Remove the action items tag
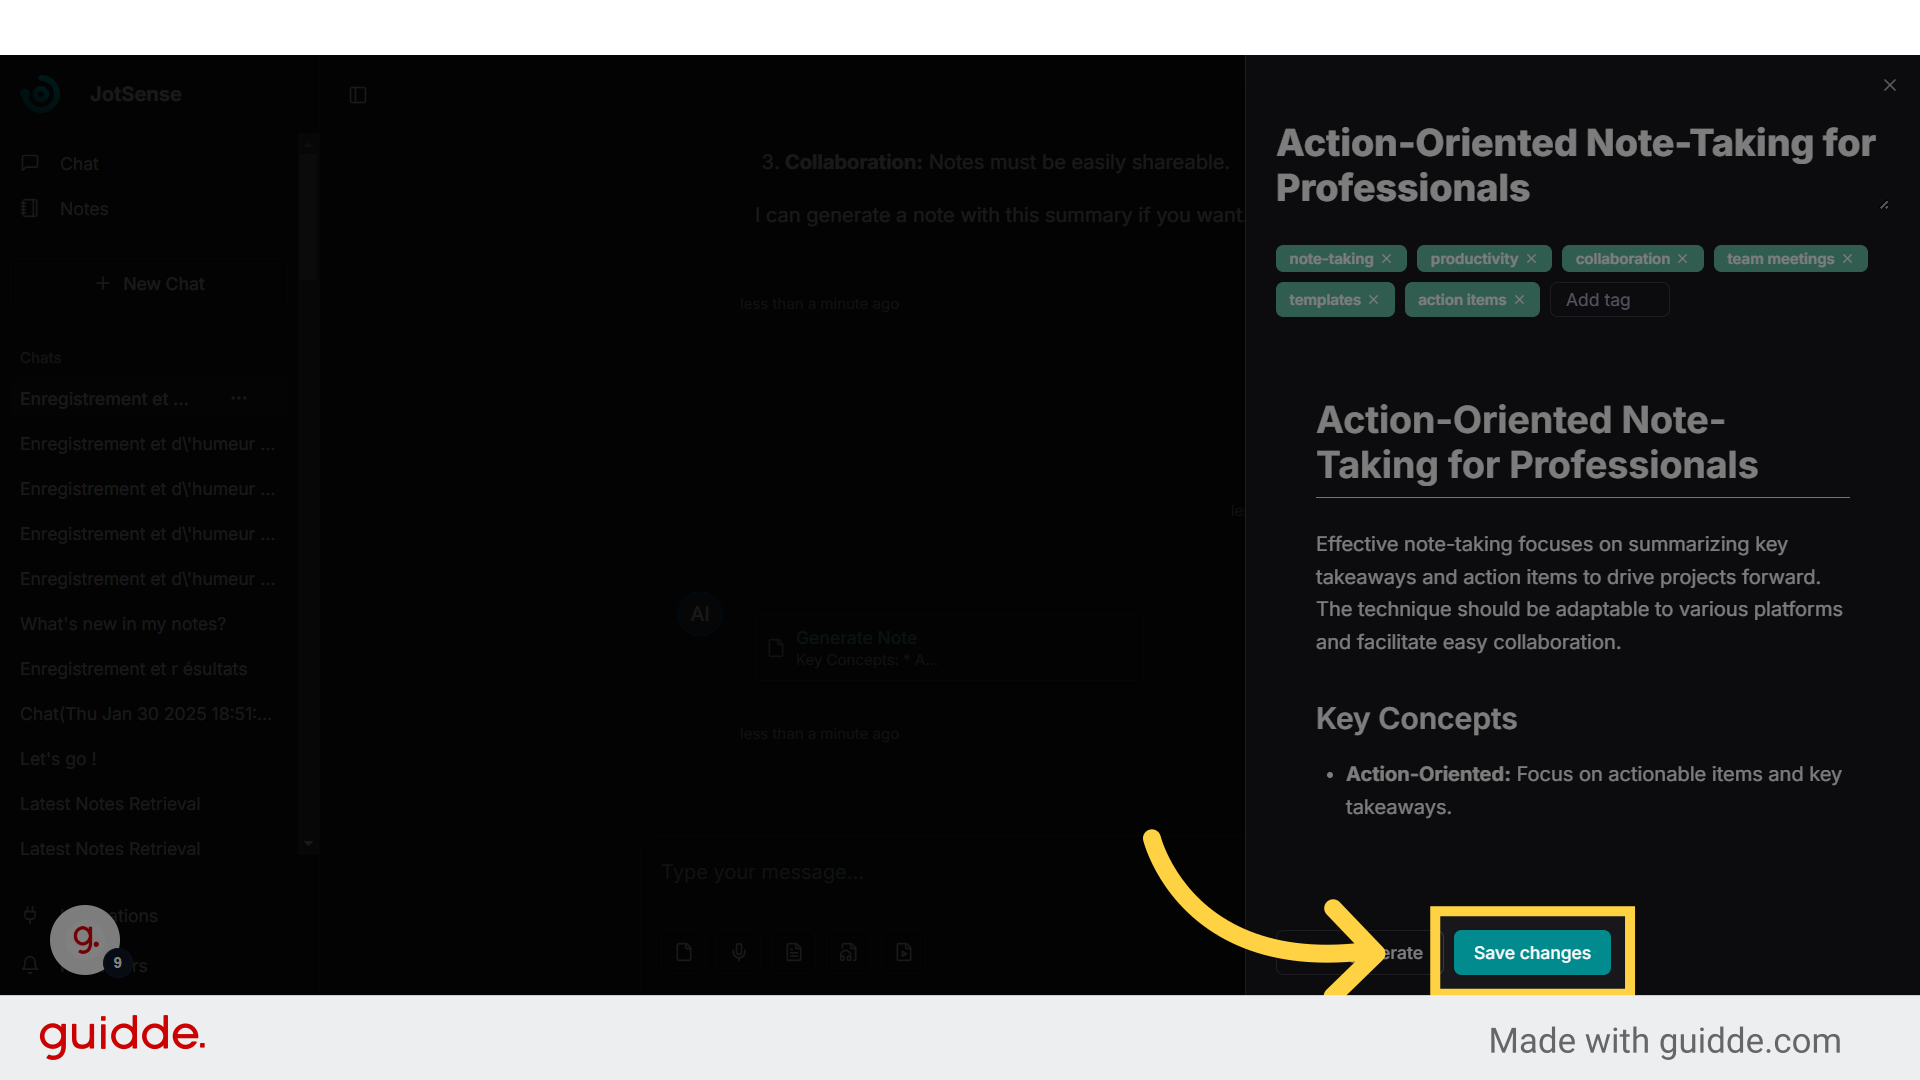1920x1080 pixels. (1520, 299)
